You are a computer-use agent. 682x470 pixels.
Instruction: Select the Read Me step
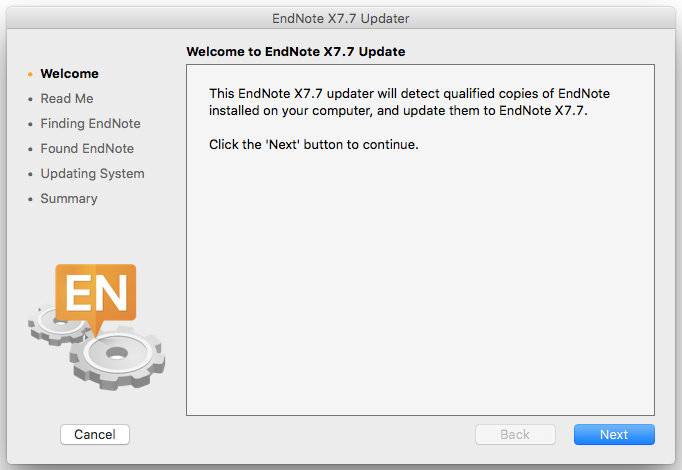point(67,99)
